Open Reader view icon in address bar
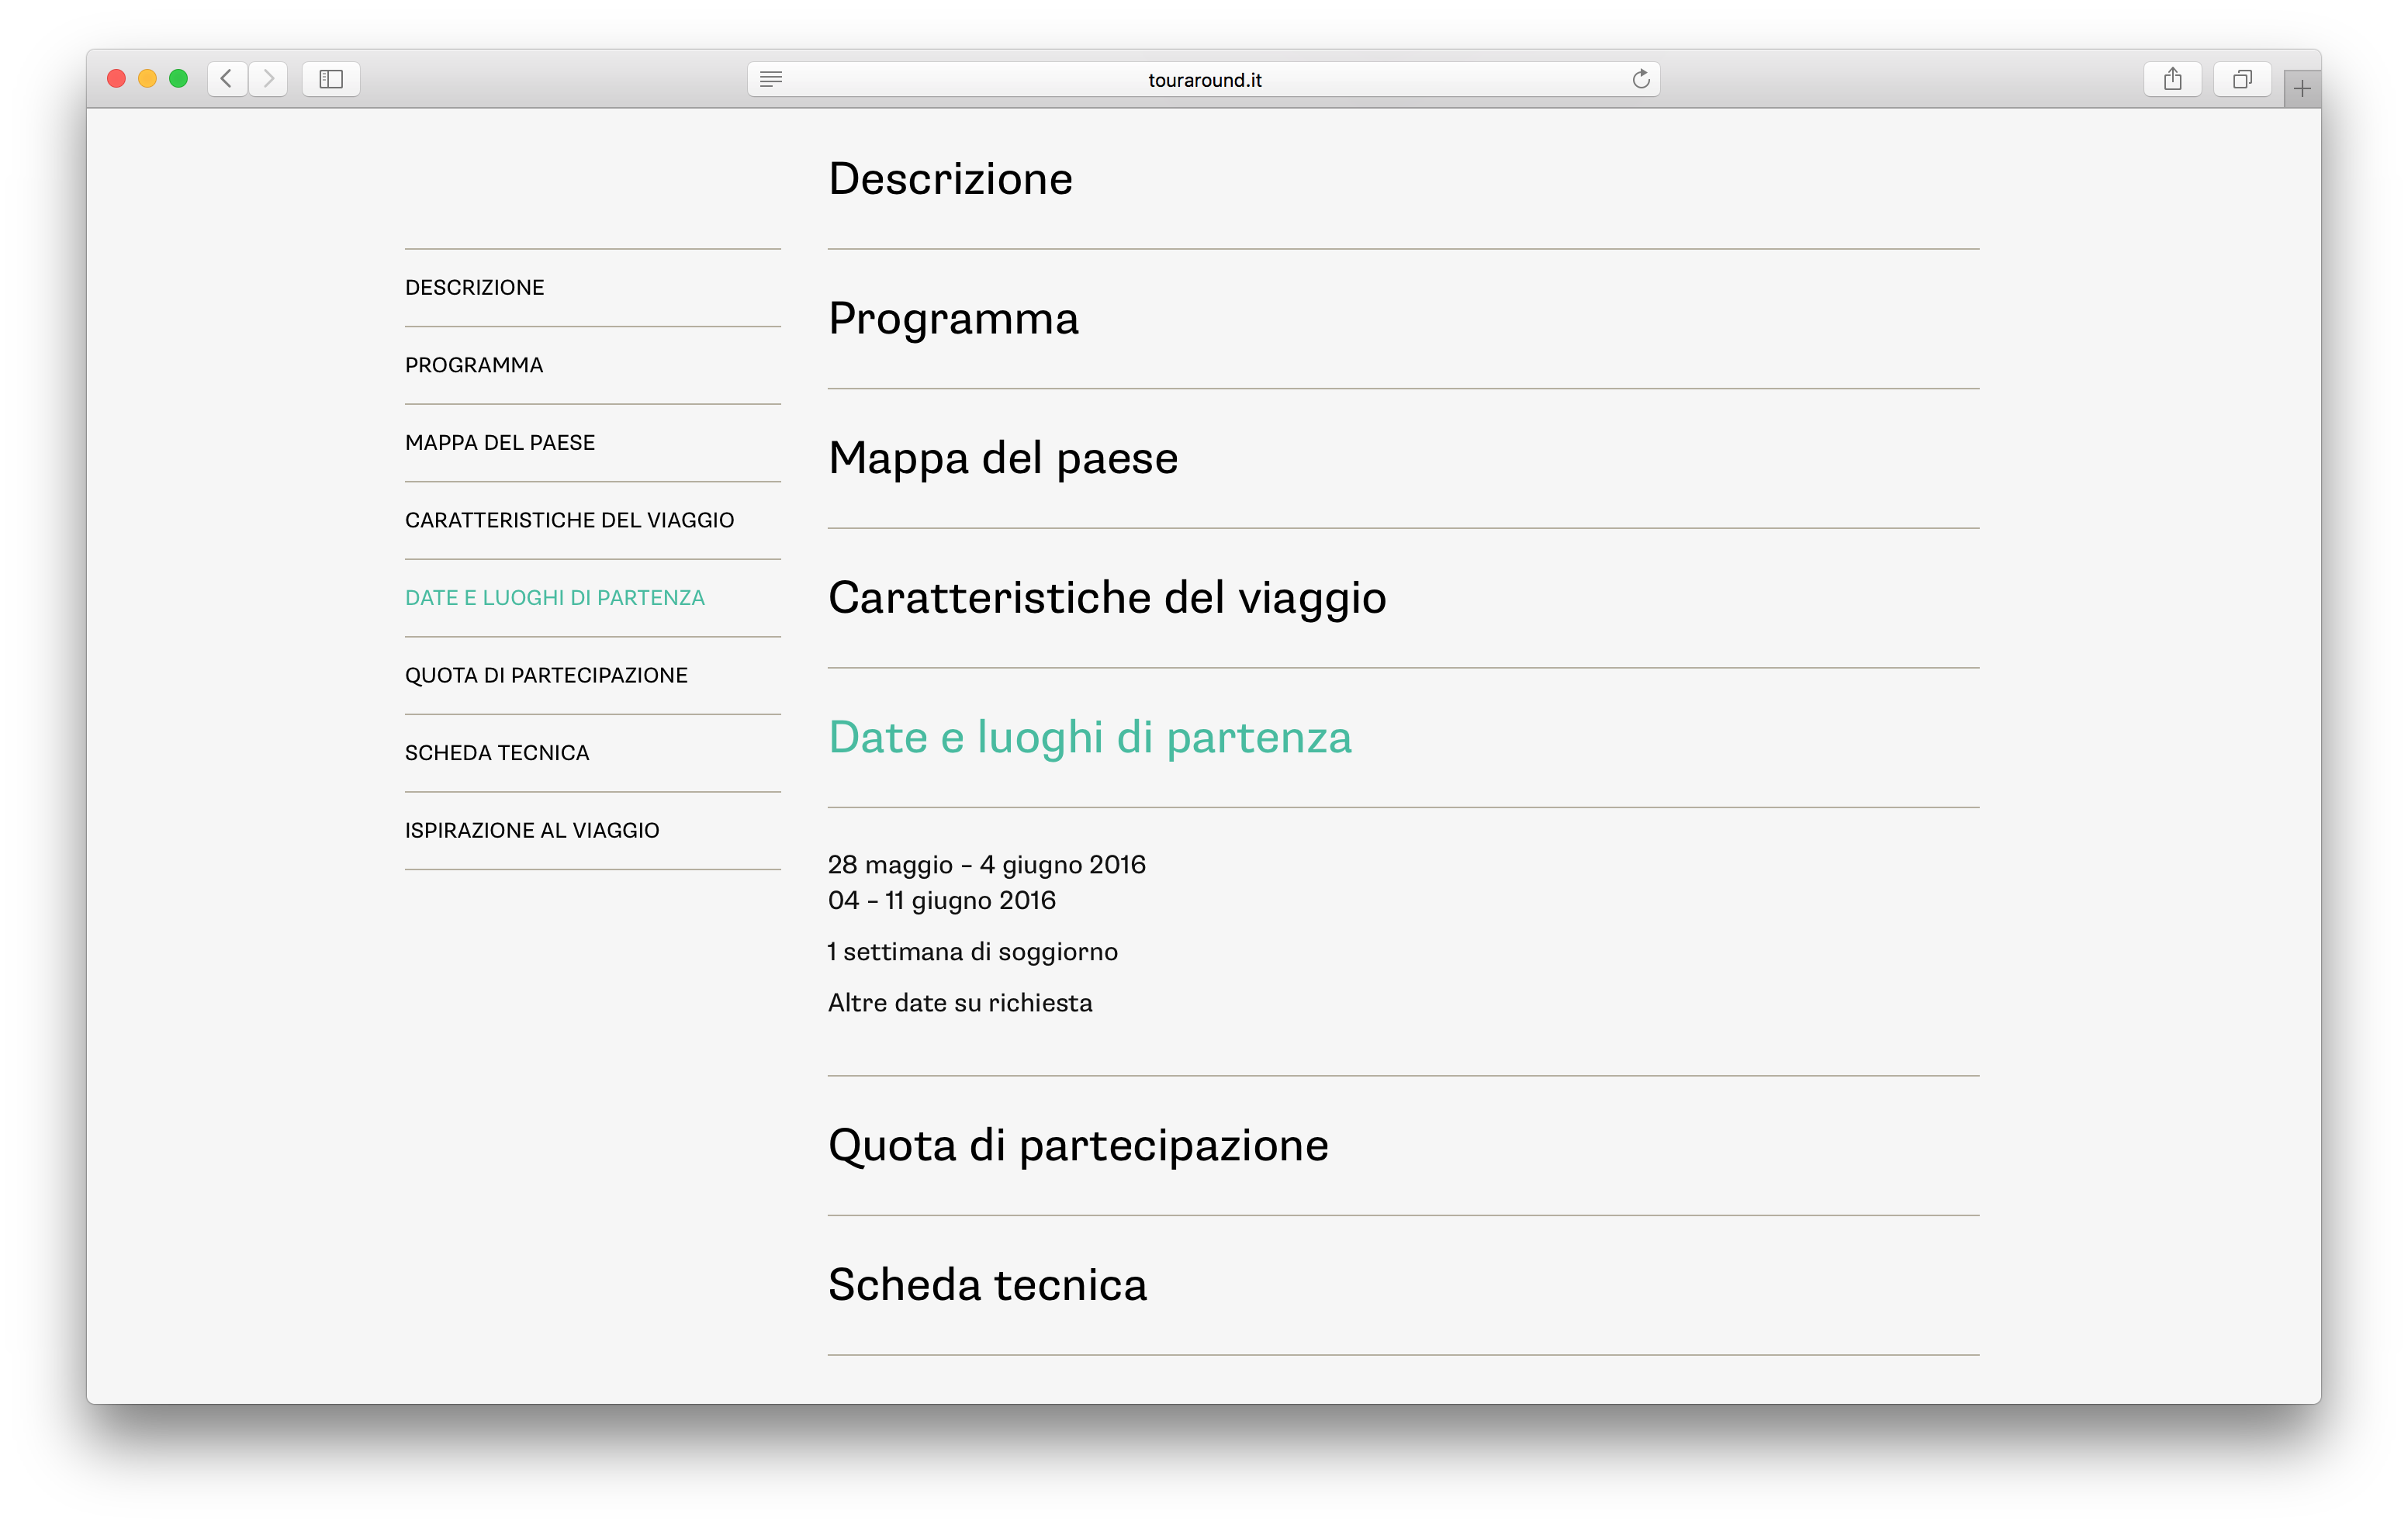This screenshot has width=2408, height=1528. 771,79
